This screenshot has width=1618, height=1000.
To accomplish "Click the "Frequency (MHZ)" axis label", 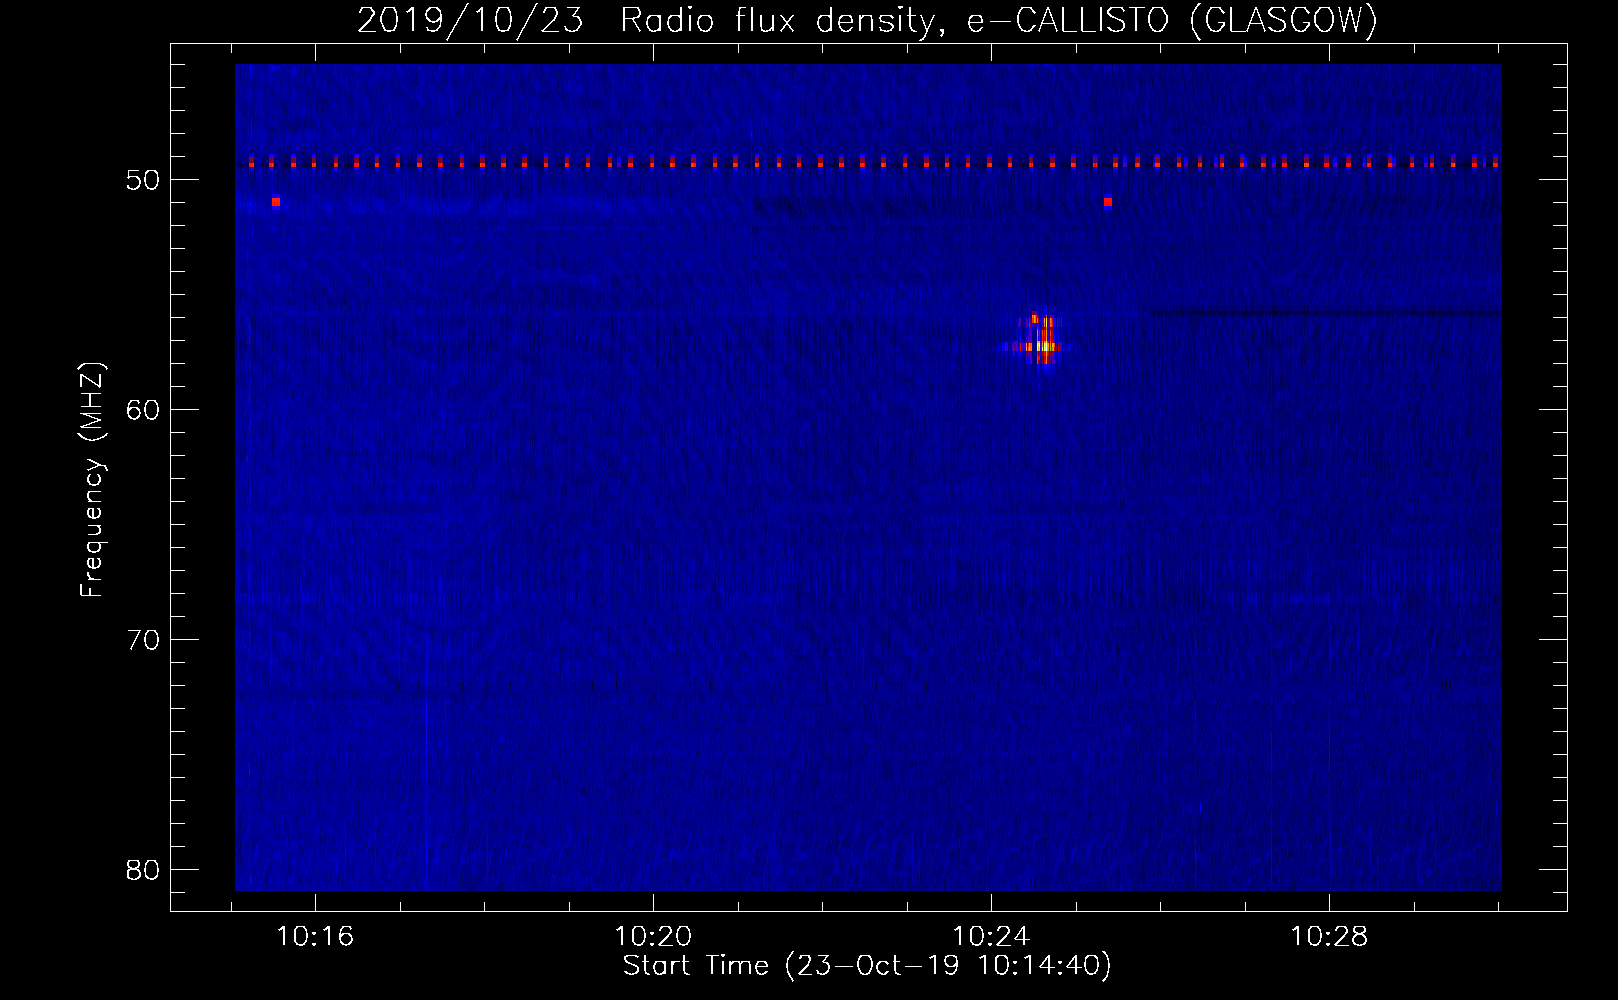I will click(x=92, y=480).
